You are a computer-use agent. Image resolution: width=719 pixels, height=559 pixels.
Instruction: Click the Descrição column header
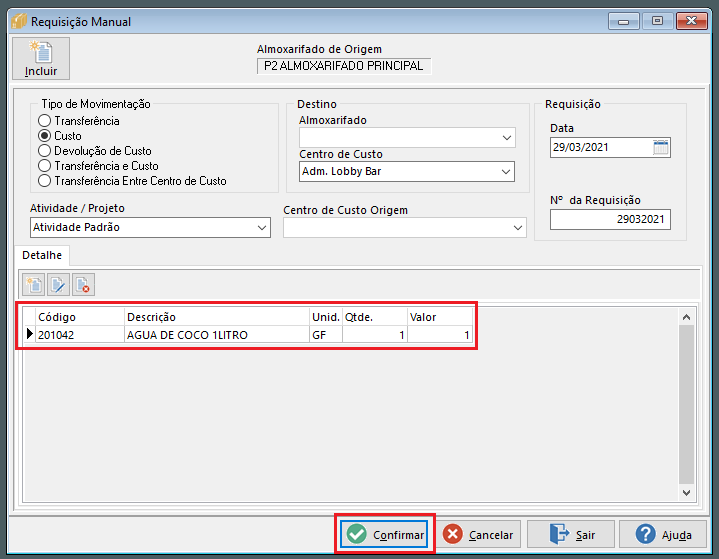click(217, 317)
